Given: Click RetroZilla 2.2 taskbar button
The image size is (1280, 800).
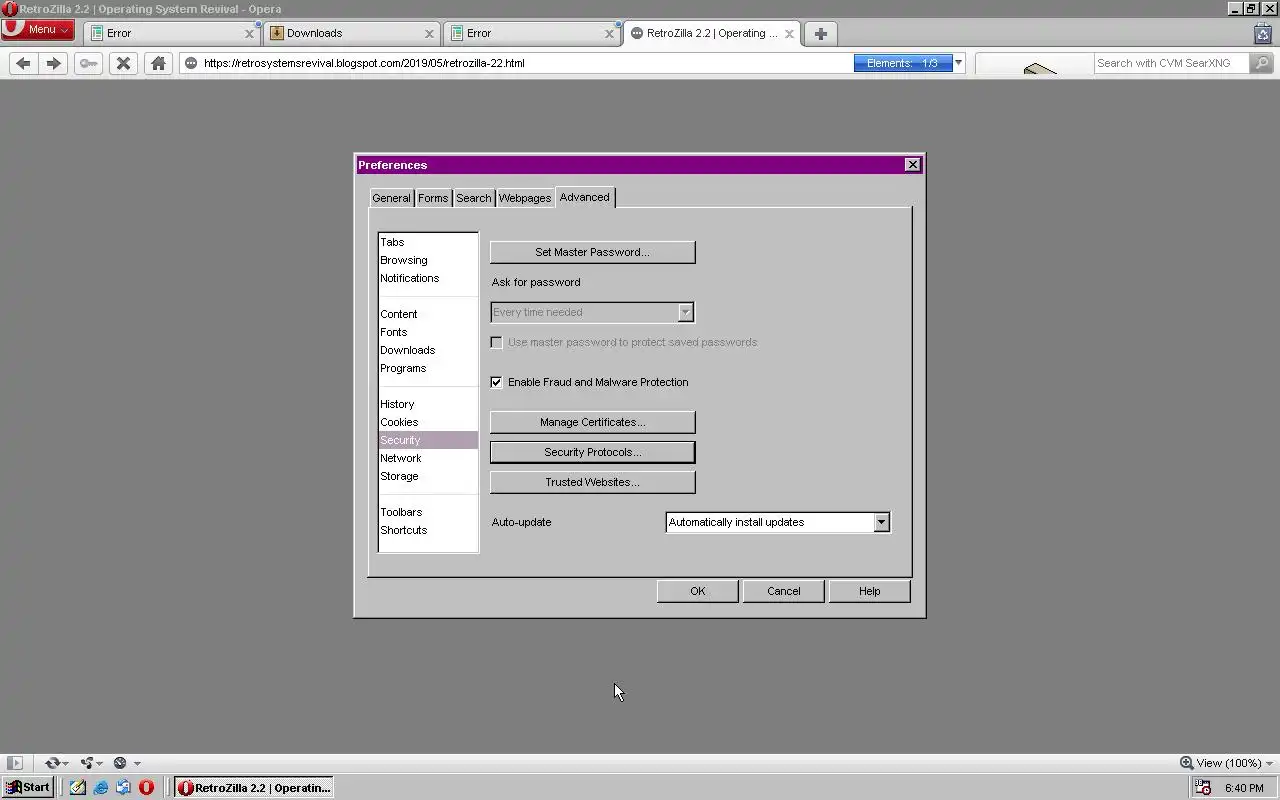Looking at the screenshot, I should (x=254, y=787).
